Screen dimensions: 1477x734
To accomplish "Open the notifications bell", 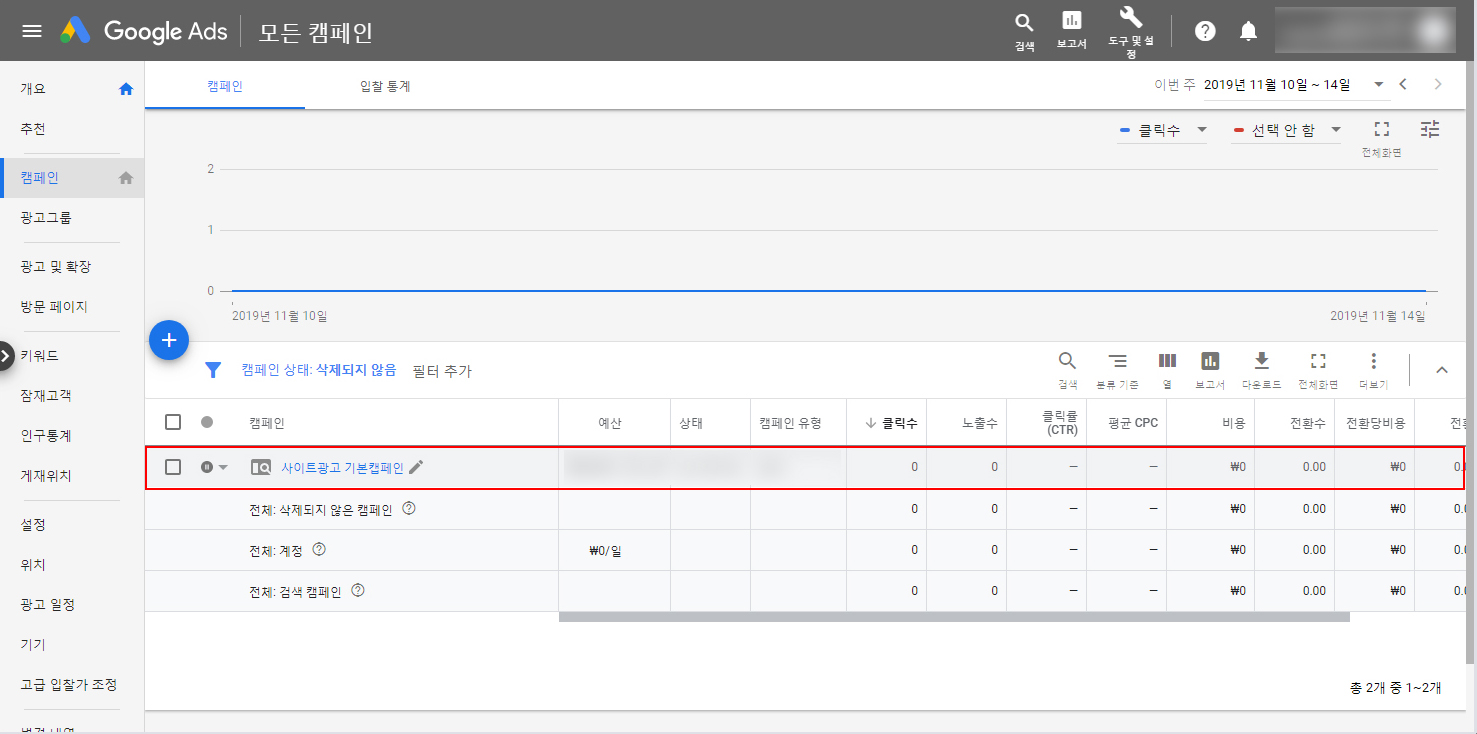I will click(x=1248, y=31).
